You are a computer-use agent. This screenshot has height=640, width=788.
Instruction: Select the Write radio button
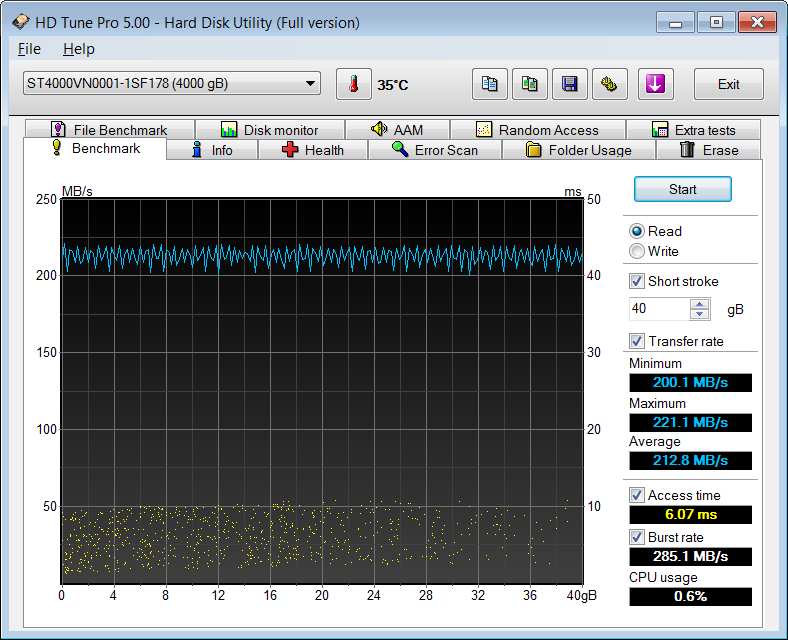(637, 251)
